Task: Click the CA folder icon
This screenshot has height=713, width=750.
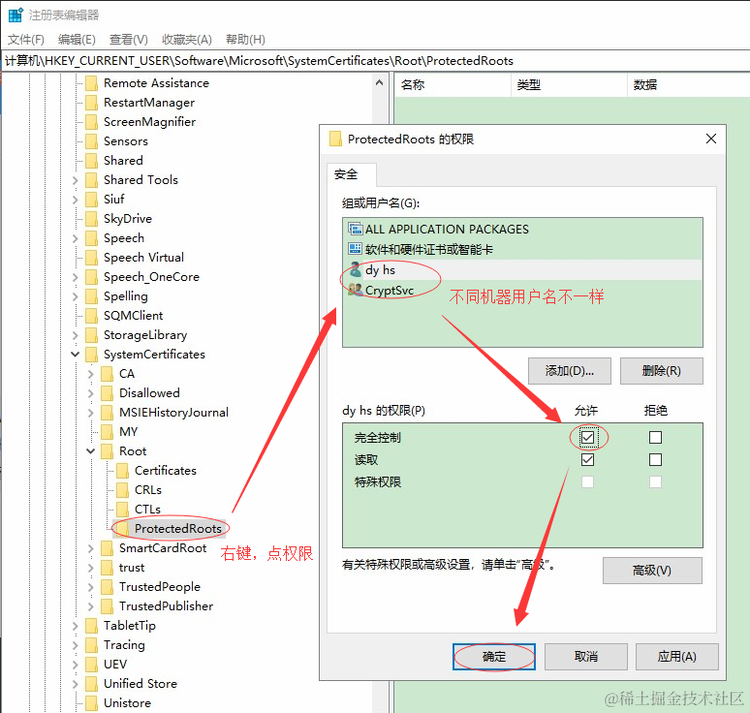Action: tap(107, 373)
